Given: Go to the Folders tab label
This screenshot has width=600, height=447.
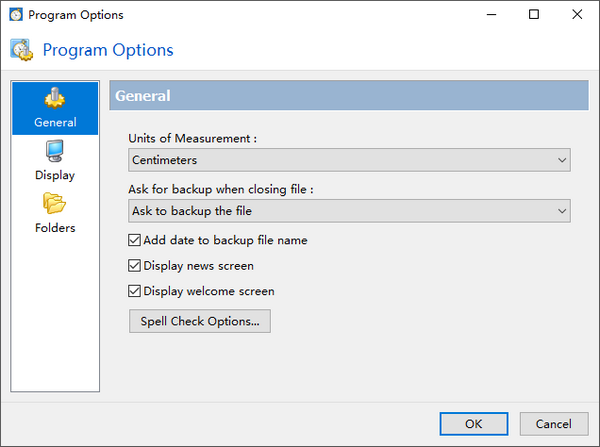Looking at the screenshot, I should (54, 228).
